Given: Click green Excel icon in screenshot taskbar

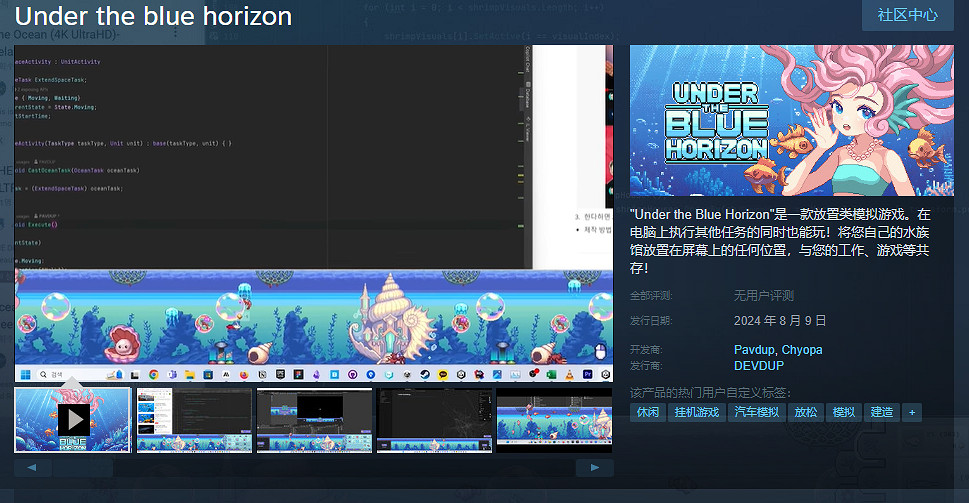Looking at the screenshot, I should [x=551, y=374].
